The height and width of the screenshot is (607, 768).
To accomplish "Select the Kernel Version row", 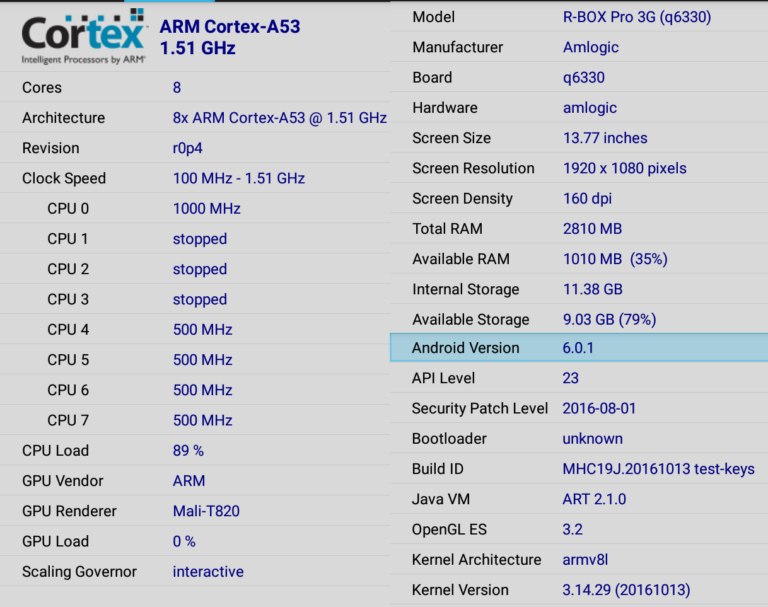I will click(x=579, y=590).
